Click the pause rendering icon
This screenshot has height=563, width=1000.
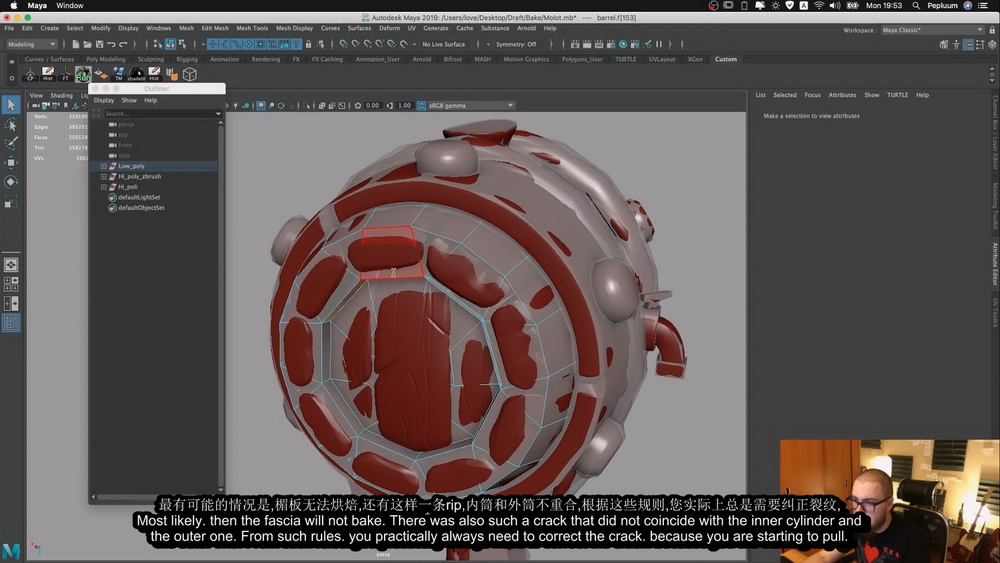(x=659, y=44)
